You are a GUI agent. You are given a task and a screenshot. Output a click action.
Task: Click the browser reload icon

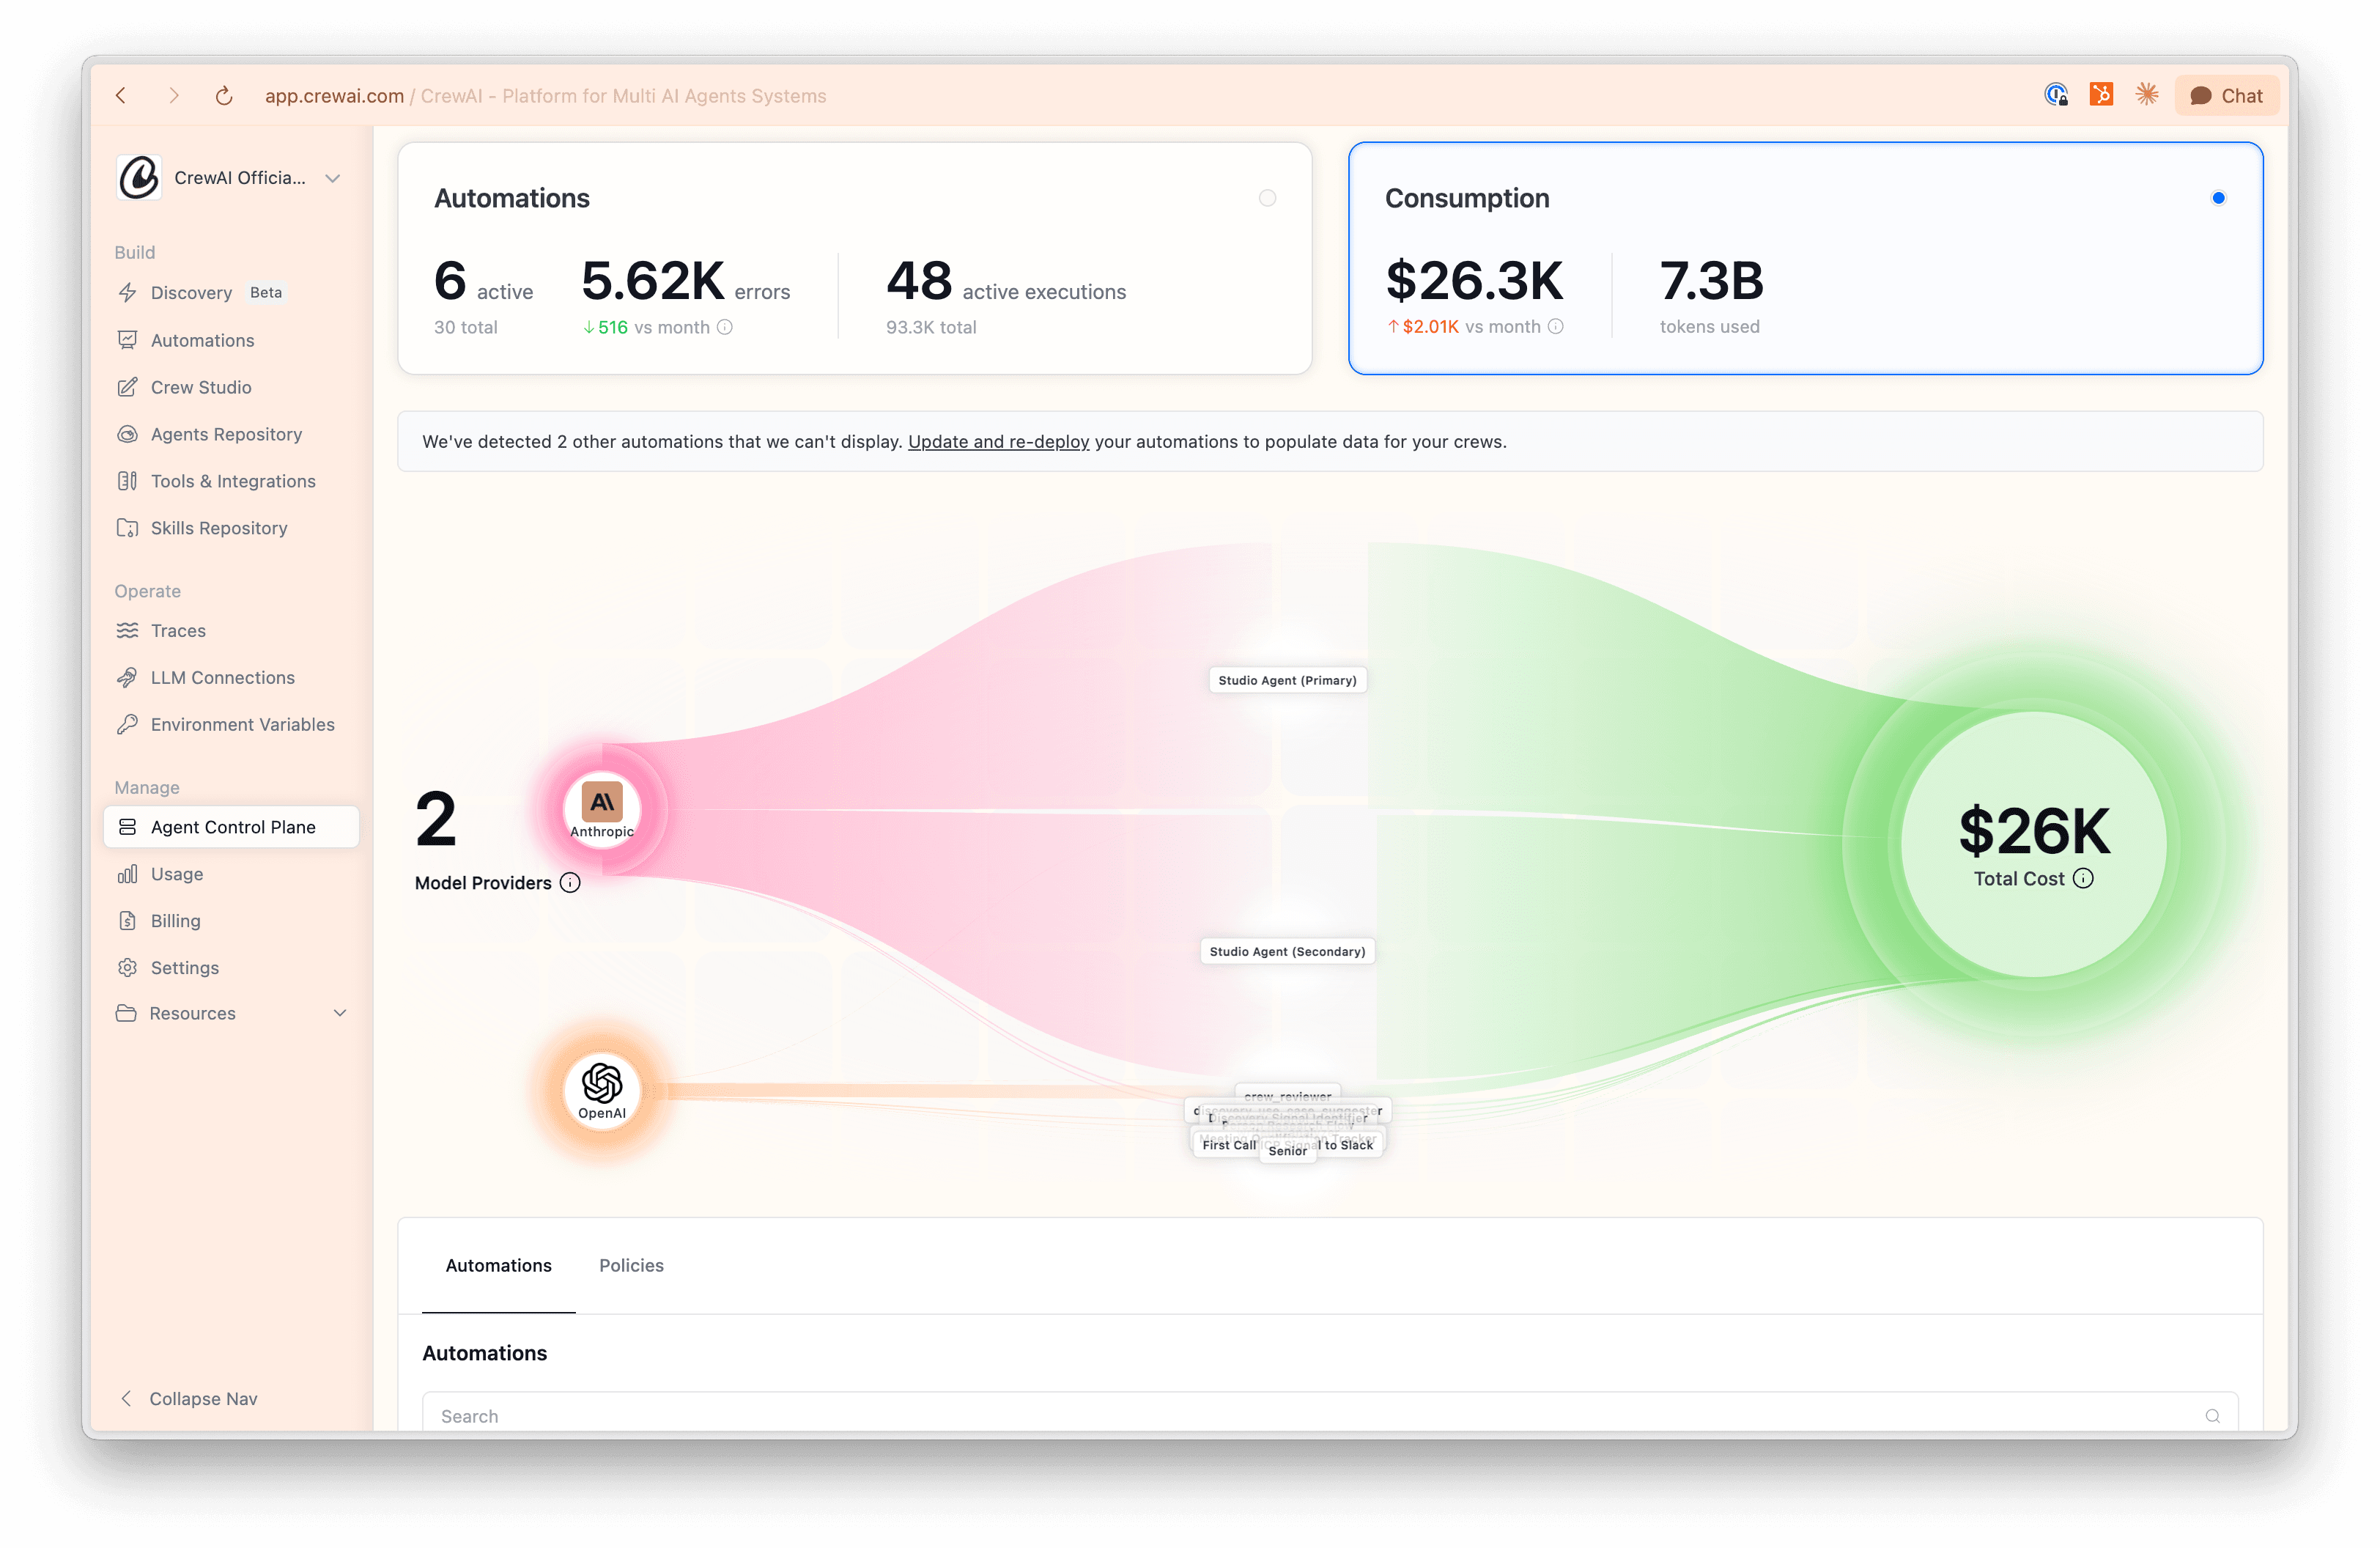(224, 96)
